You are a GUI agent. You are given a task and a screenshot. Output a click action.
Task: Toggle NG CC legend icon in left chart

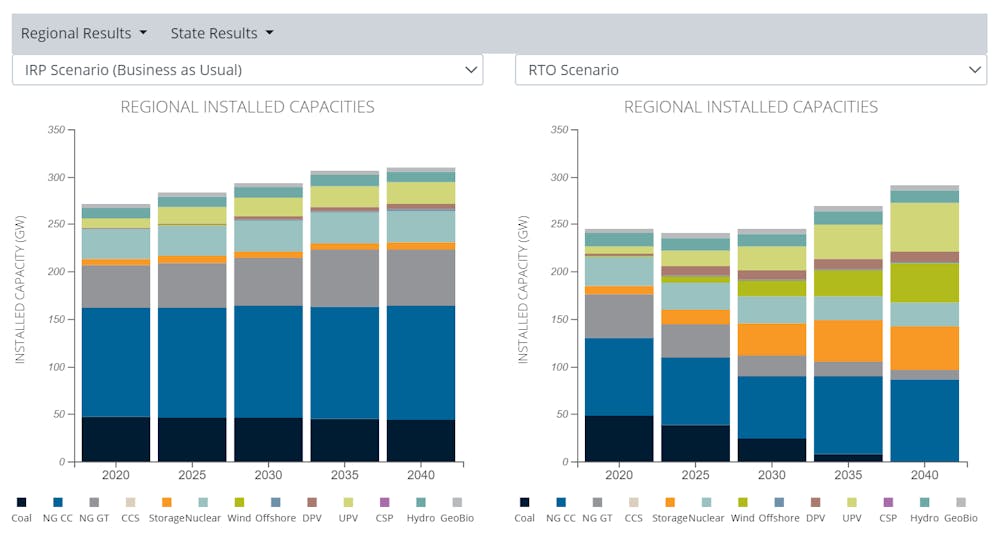[58, 501]
